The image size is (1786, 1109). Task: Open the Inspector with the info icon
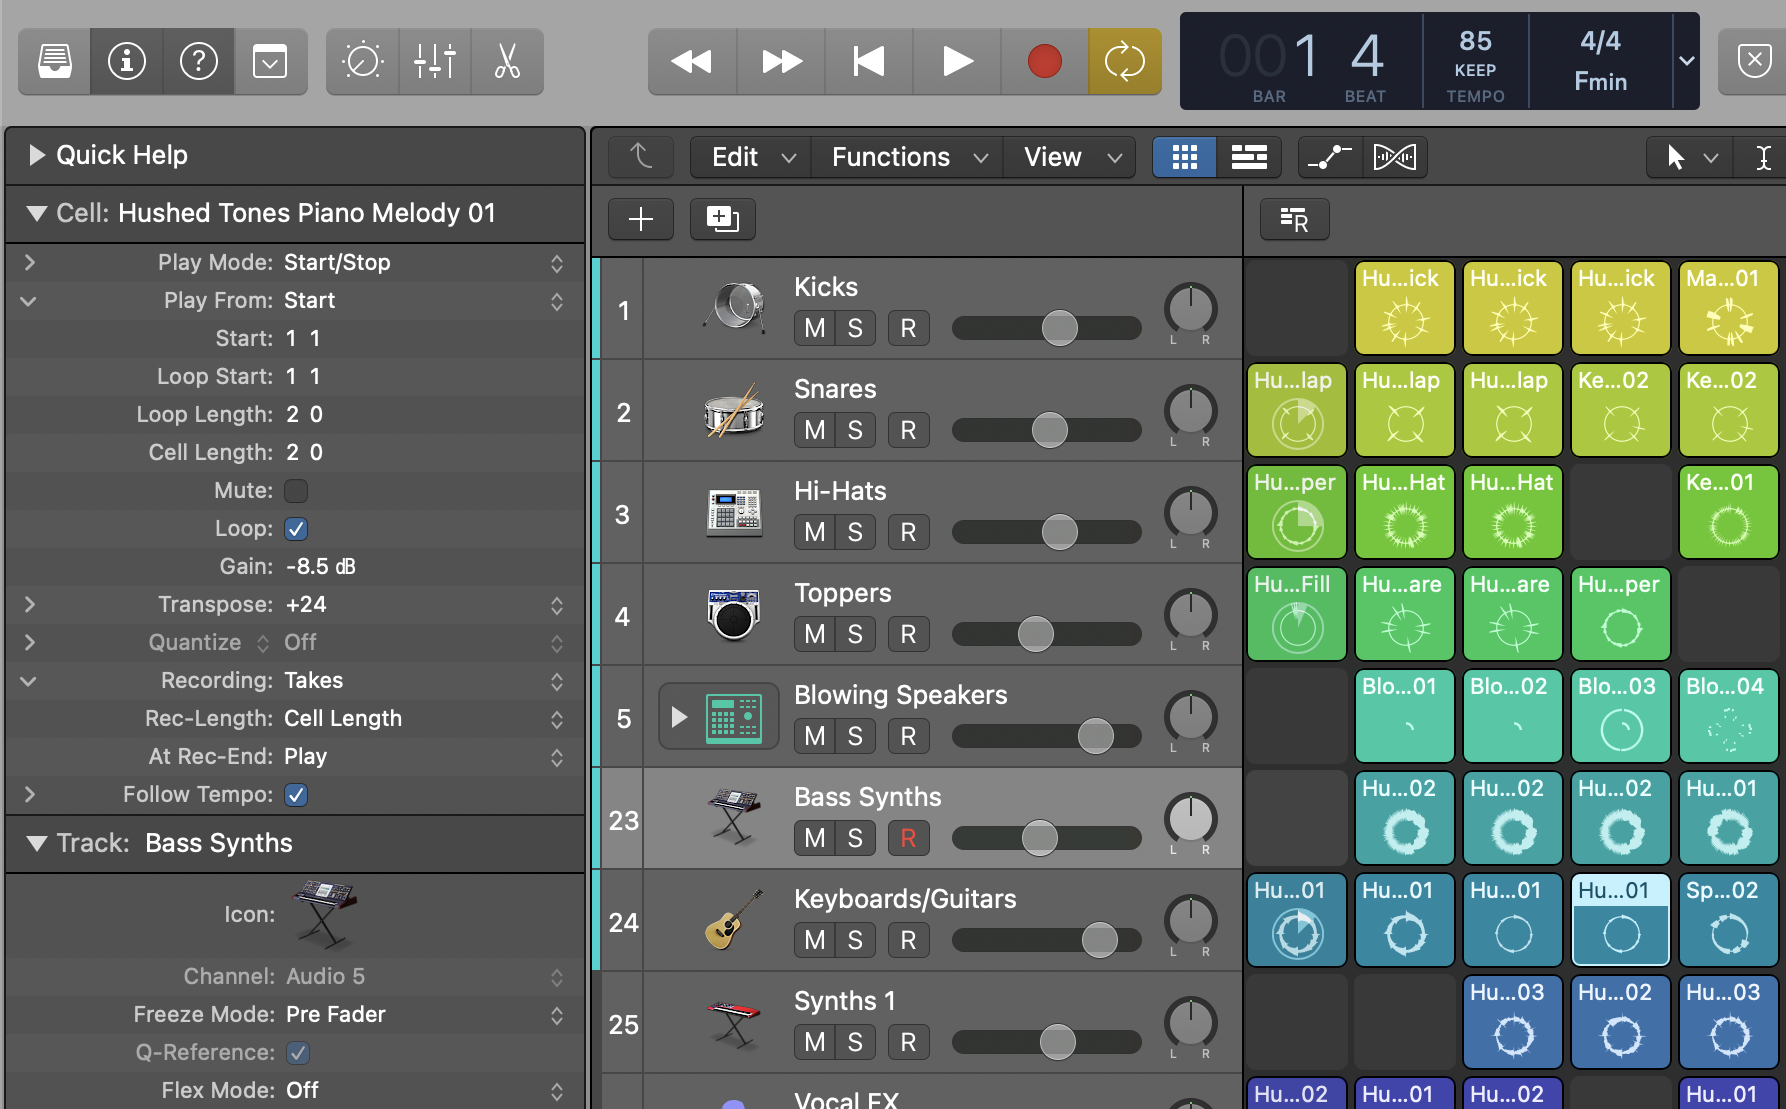(126, 61)
